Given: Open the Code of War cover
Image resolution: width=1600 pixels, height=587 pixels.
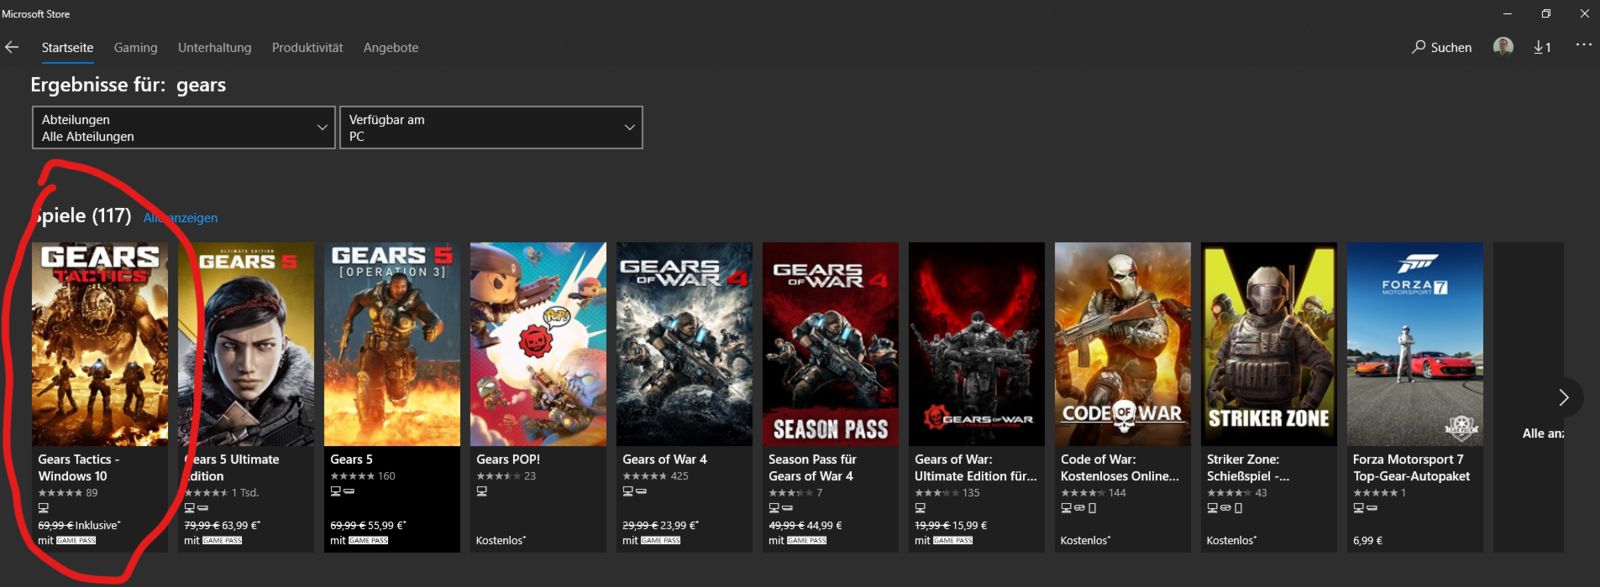Looking at the screenshot, I should click(1122, 344).
